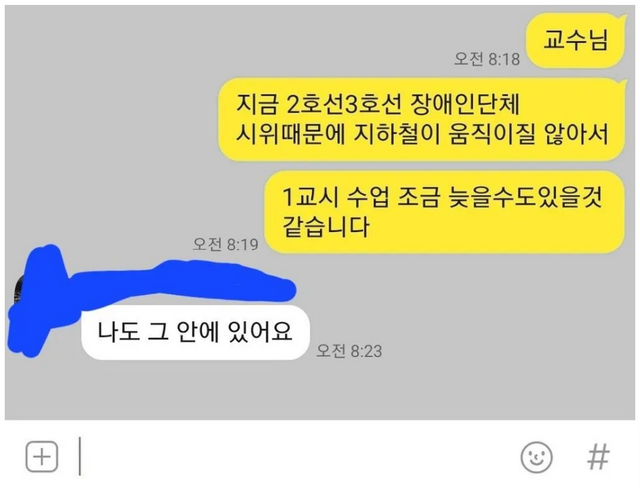The height and width of the screenshot is (500, 640).
Task: Select the message about 2호선3호선 장애인단체 시위
Action: tap(422, 119)
